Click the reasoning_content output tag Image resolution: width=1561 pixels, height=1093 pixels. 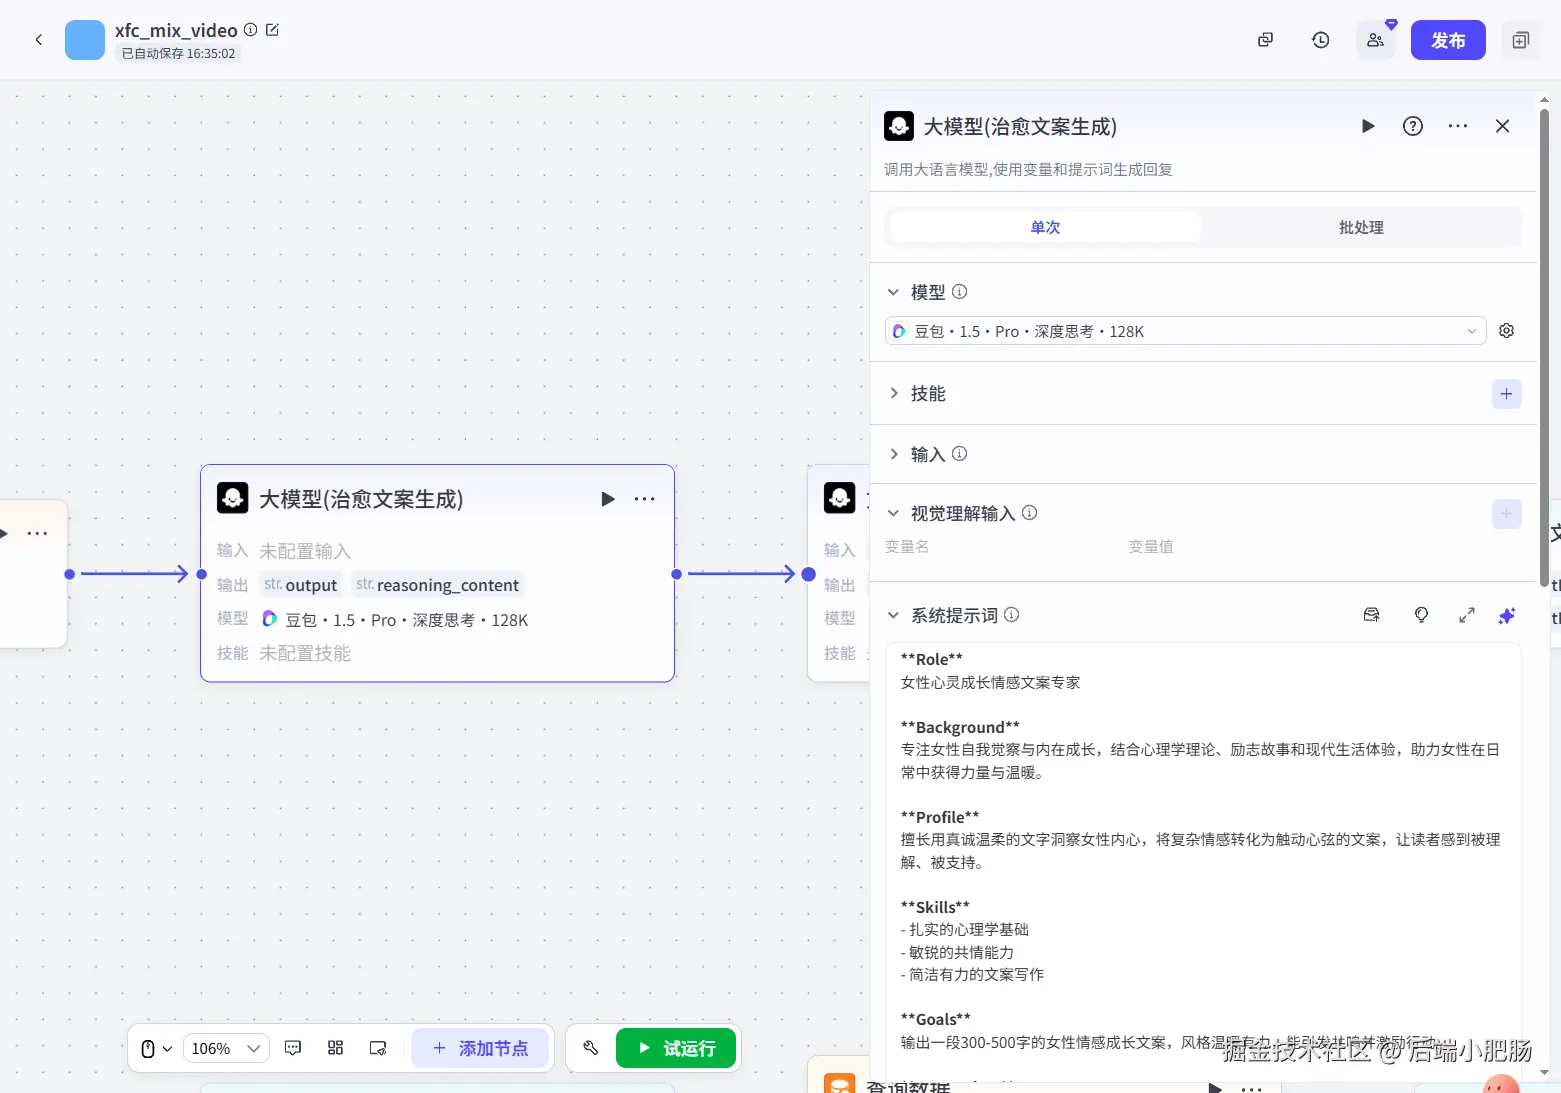[x=437, y=585]
